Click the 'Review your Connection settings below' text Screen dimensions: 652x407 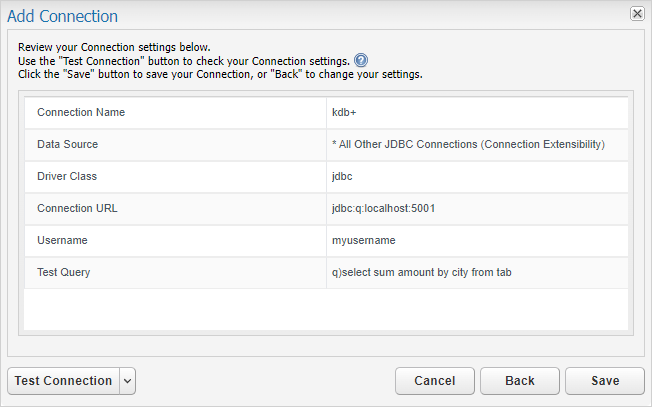pos(114,47)
